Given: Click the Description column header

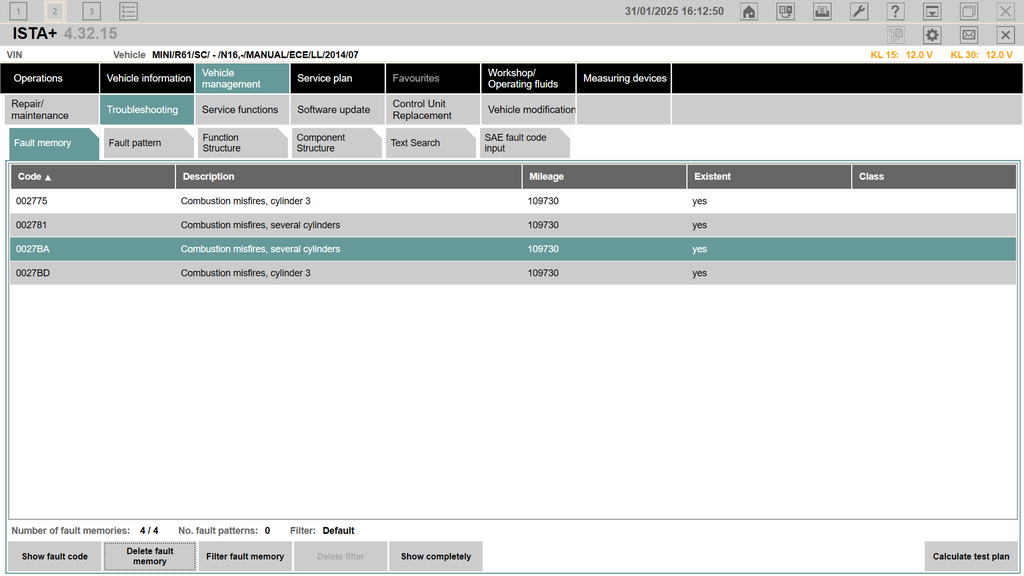Looking at the screenshot, I should [347, 176].
